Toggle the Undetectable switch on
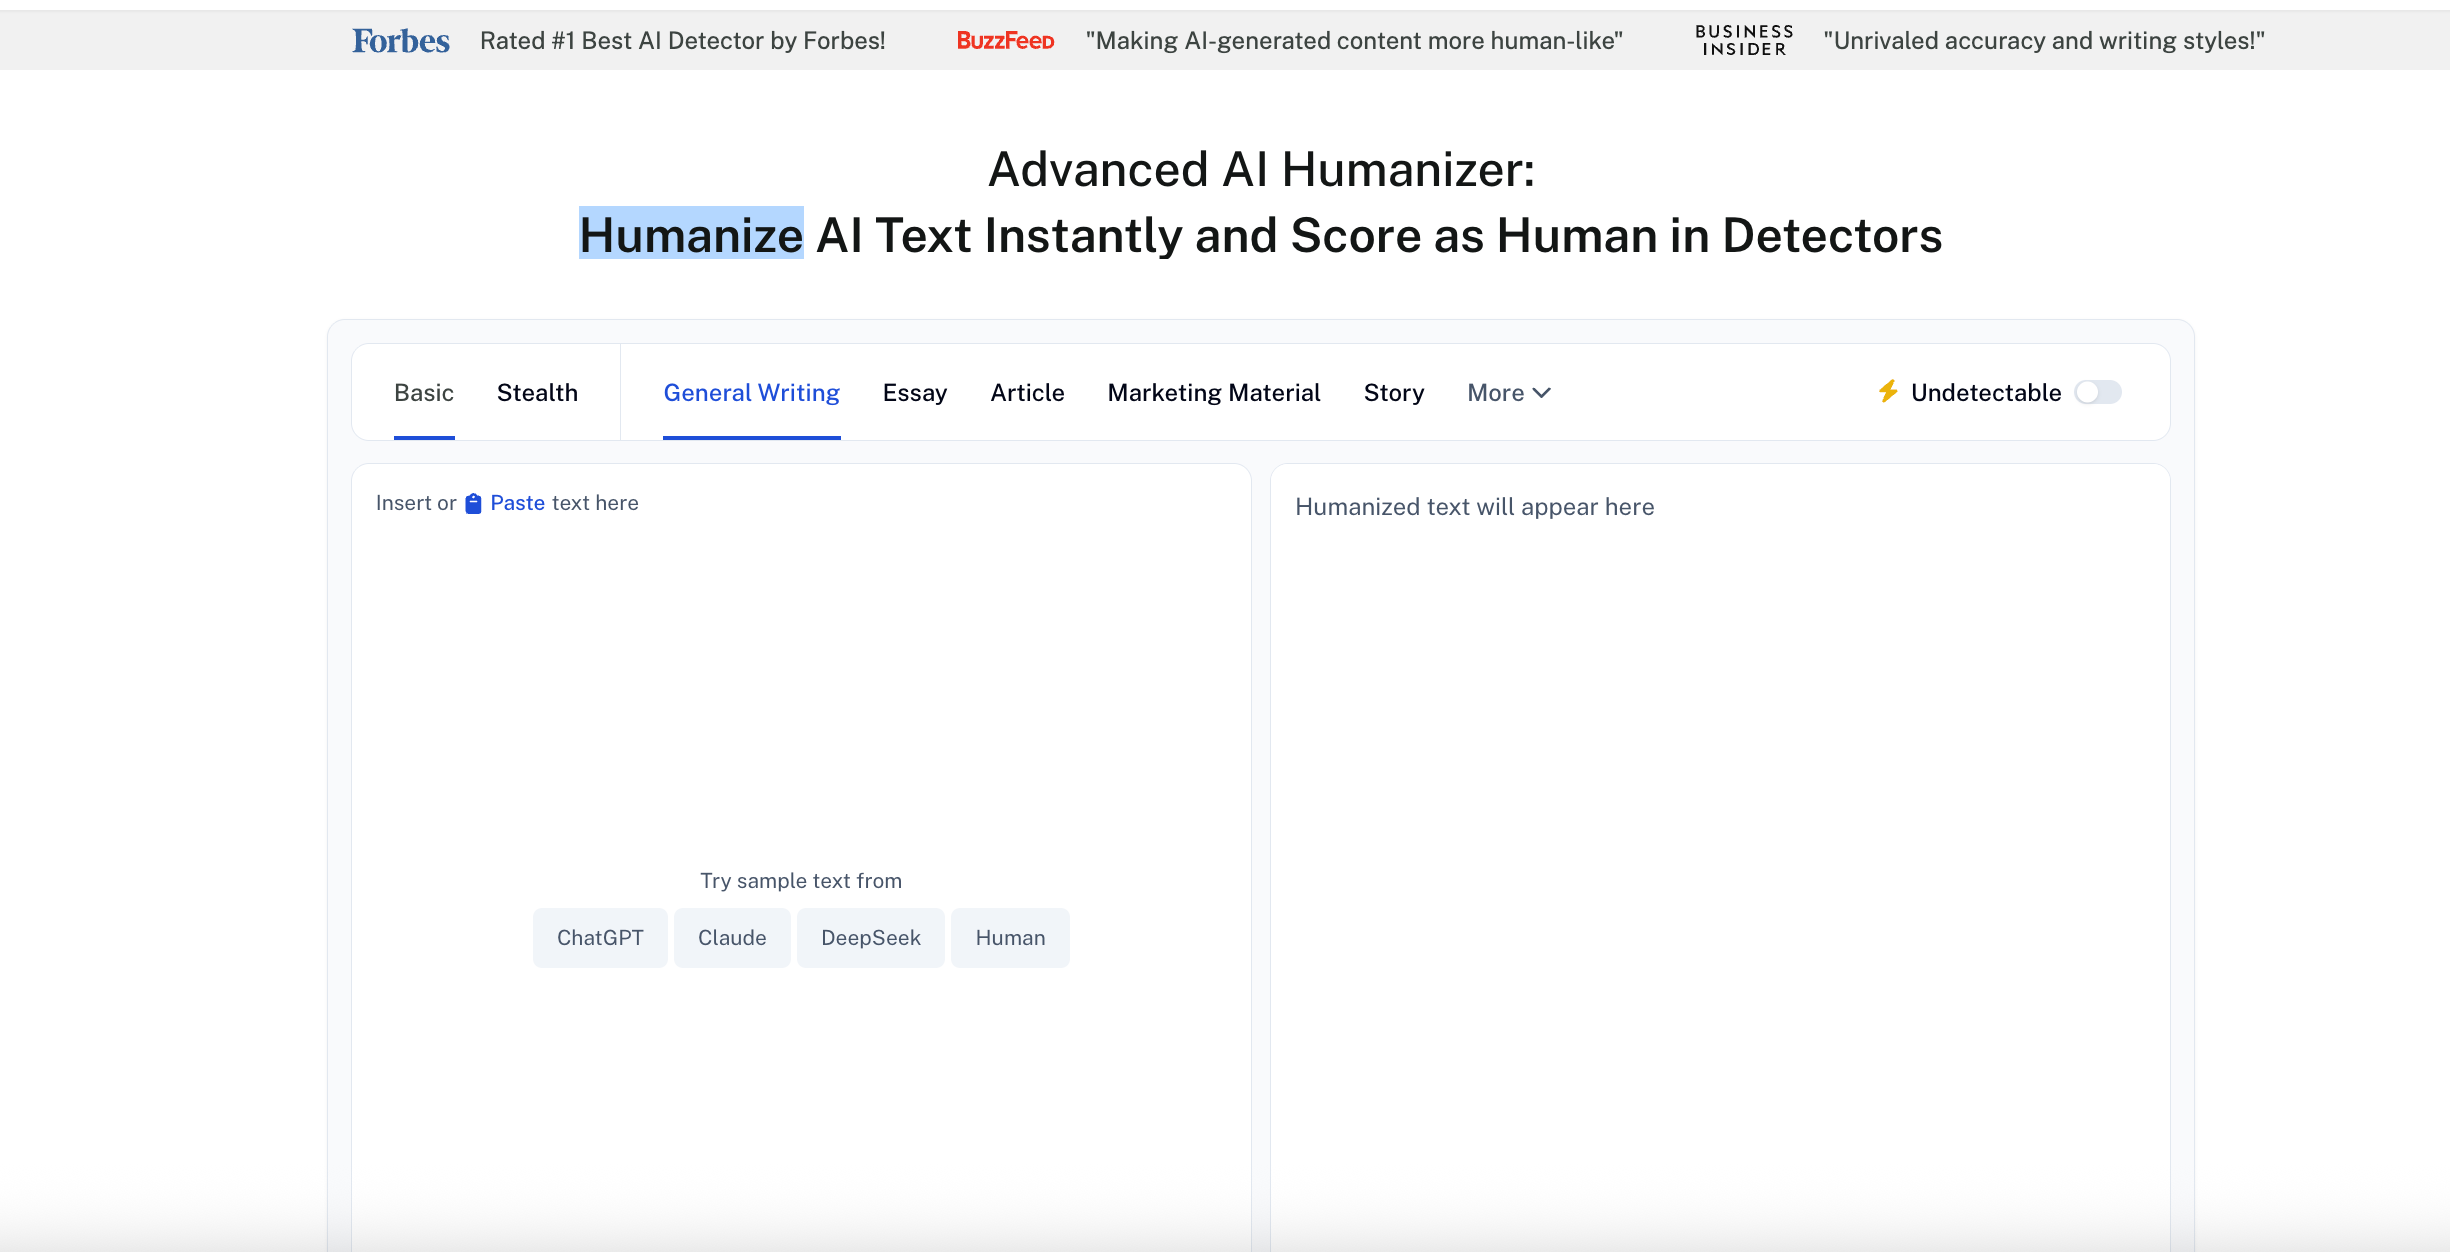The image size is (2450, 1252). [2098, 392]
